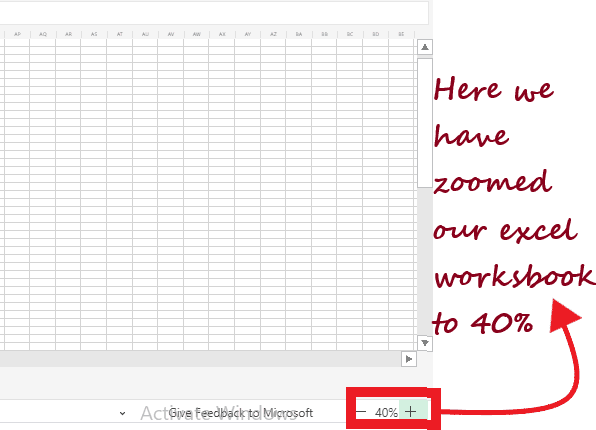
Task: Select column AP header
Action: (x=17, y=34)
